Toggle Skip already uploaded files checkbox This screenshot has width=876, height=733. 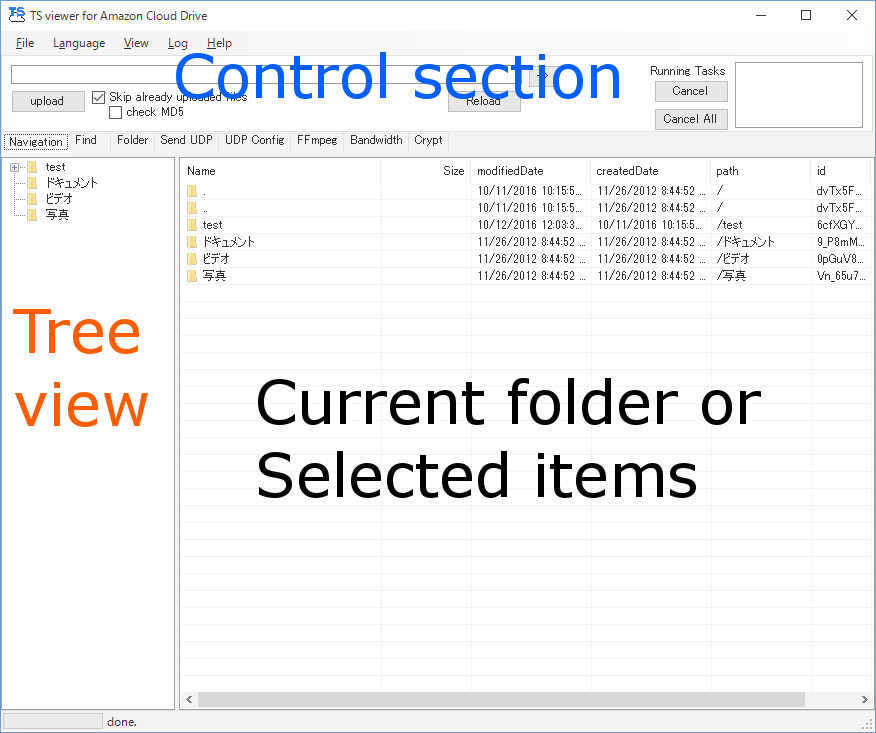tap(99, 97)
